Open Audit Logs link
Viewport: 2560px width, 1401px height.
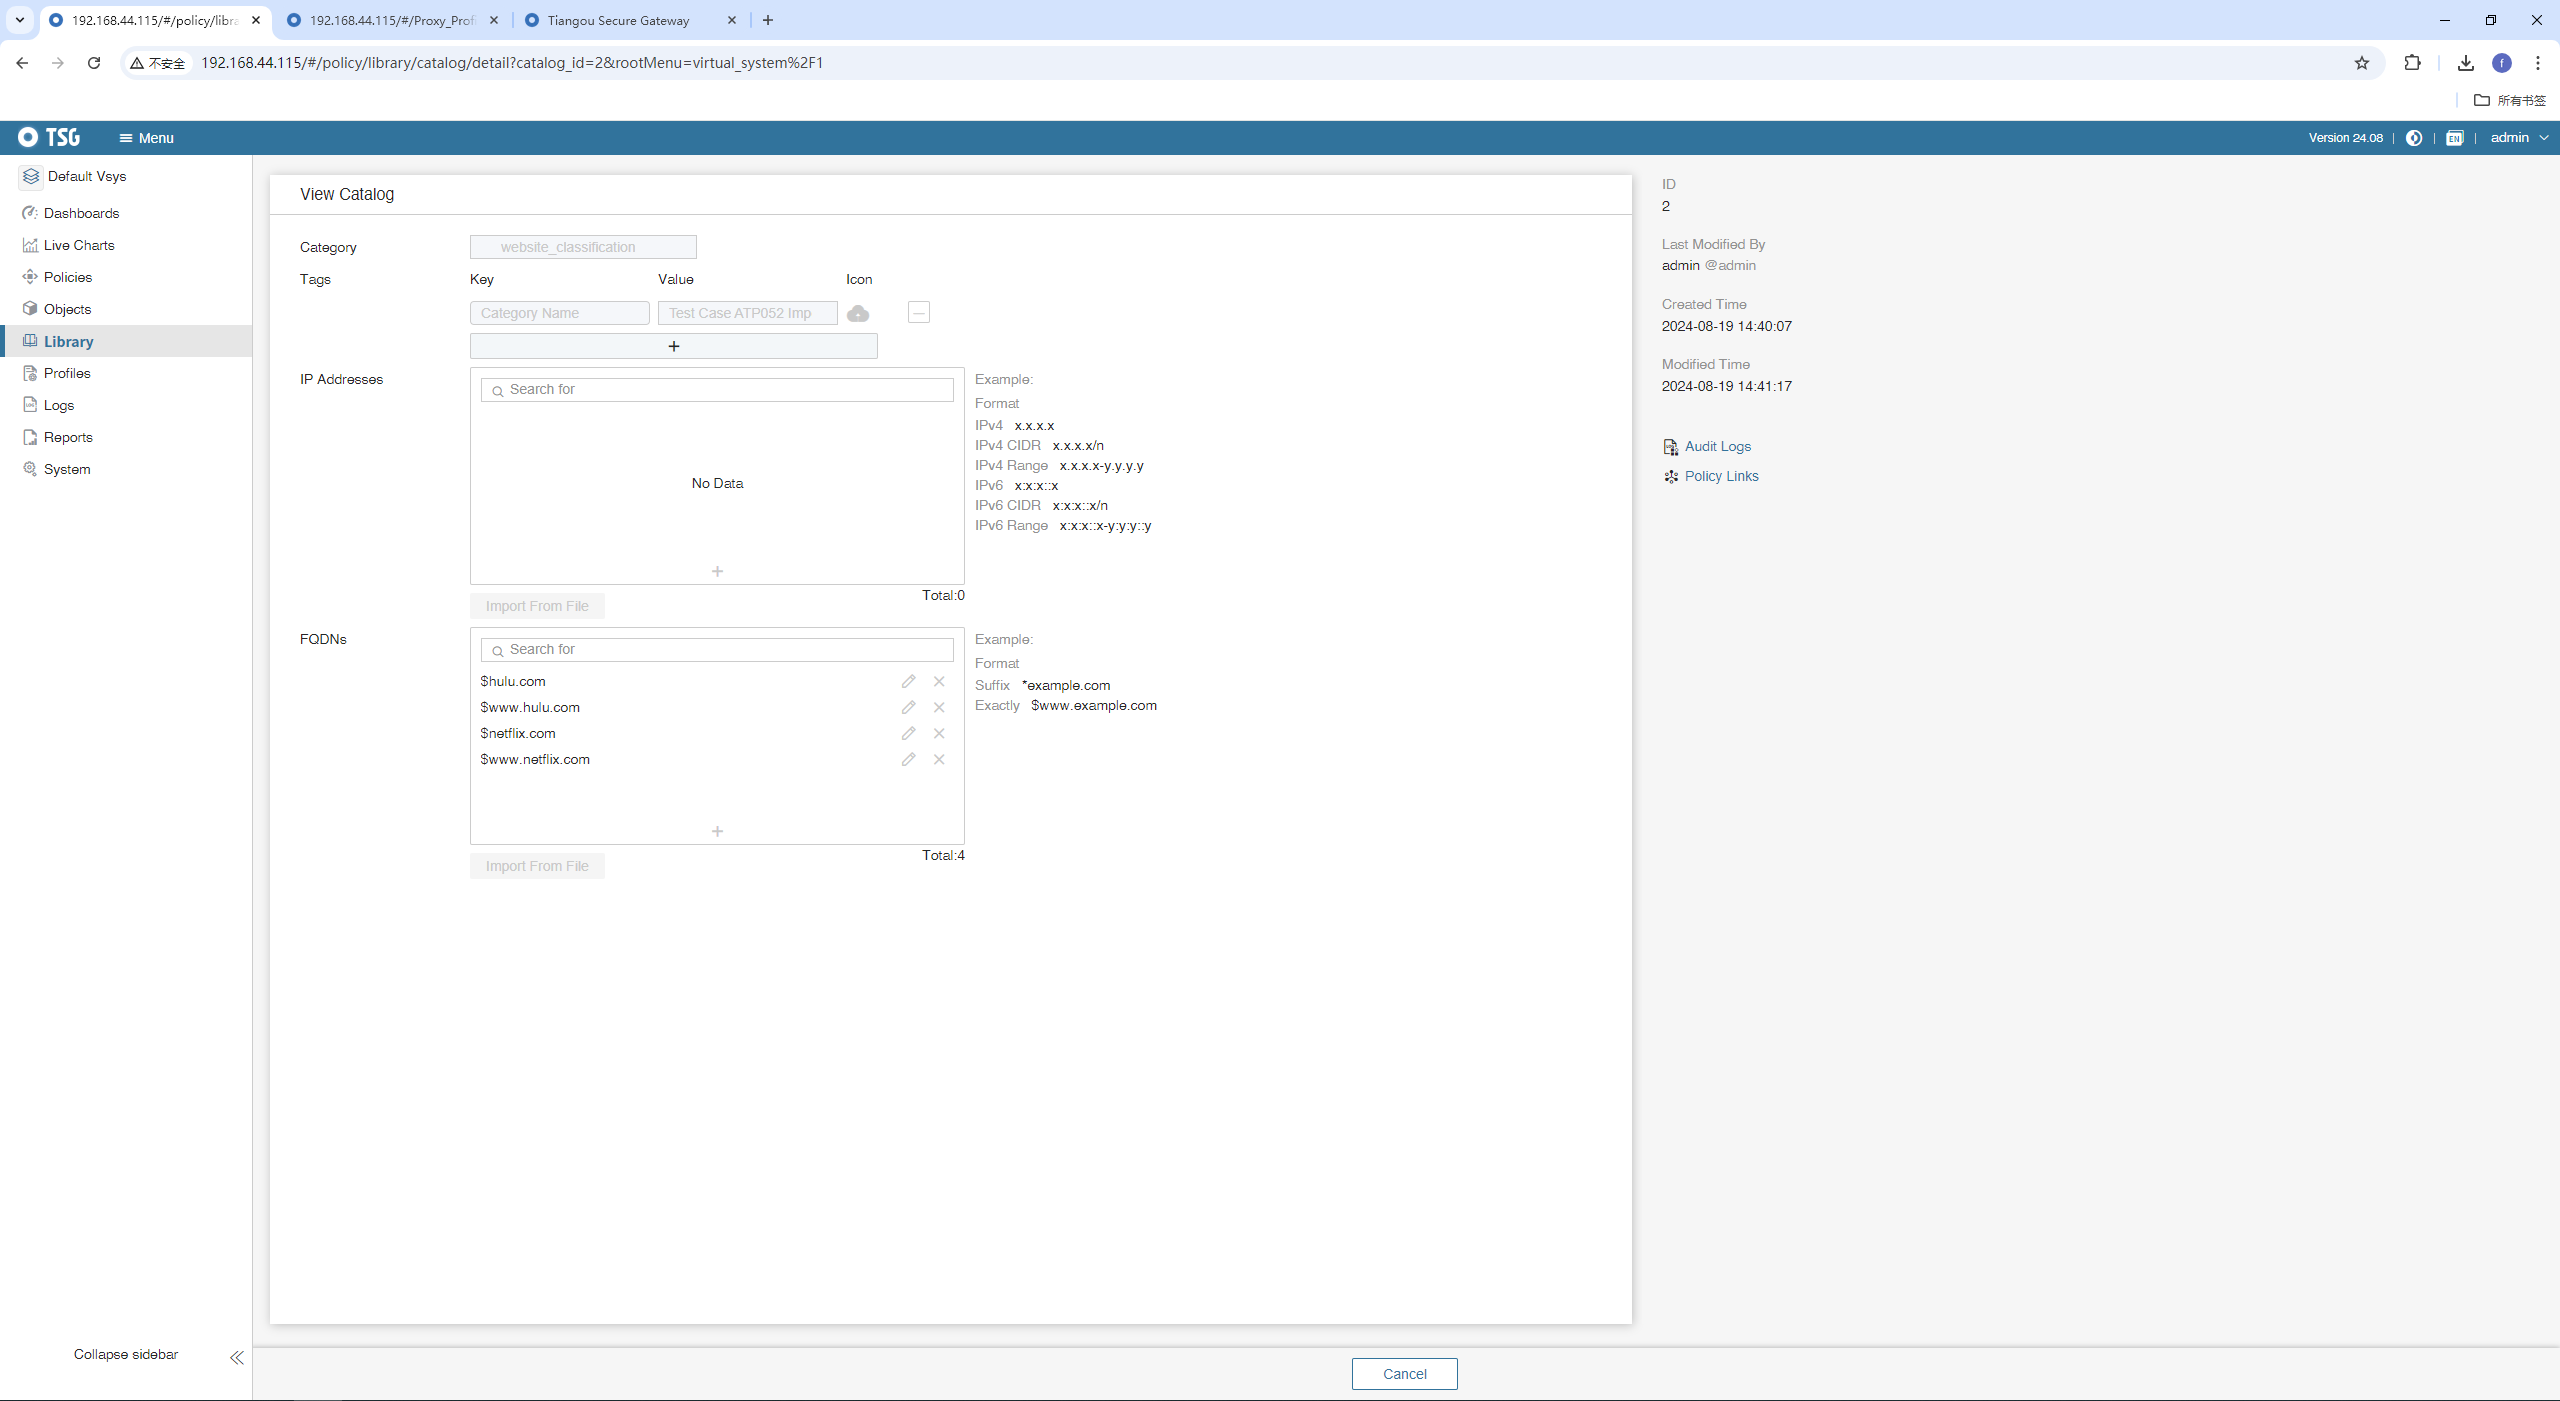(1717, 446)
